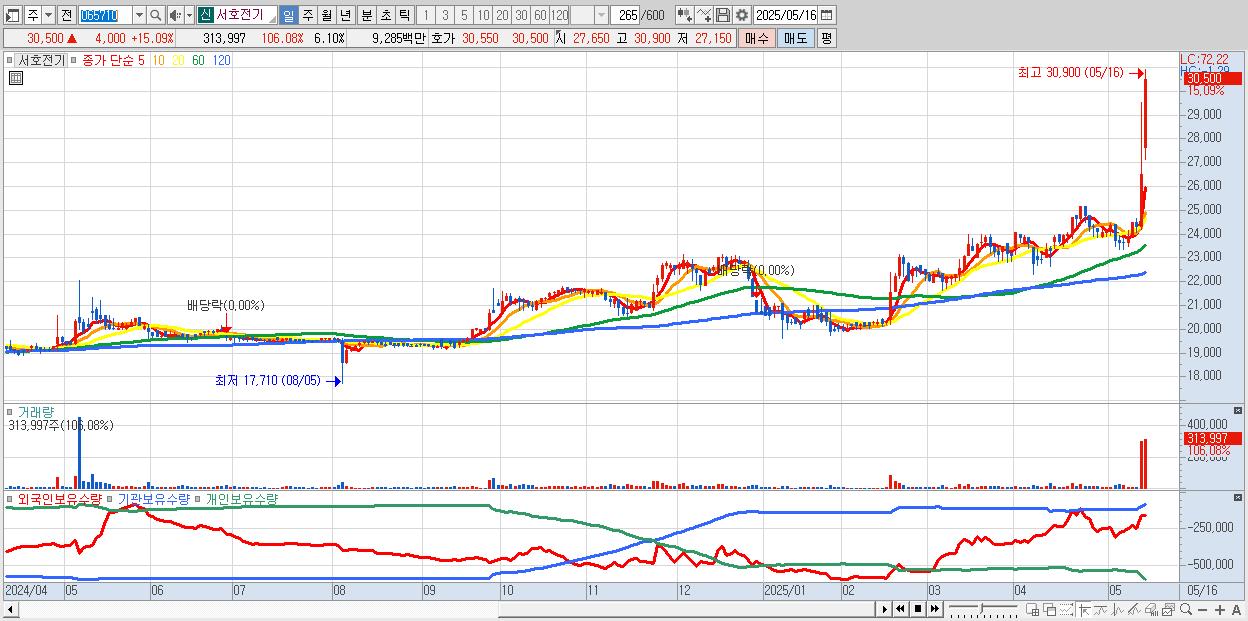The width and height of the screenshot is (1248, 621).
Task: Click the bottom magnifier zoom icon
Action: [x=1186, y=609]
